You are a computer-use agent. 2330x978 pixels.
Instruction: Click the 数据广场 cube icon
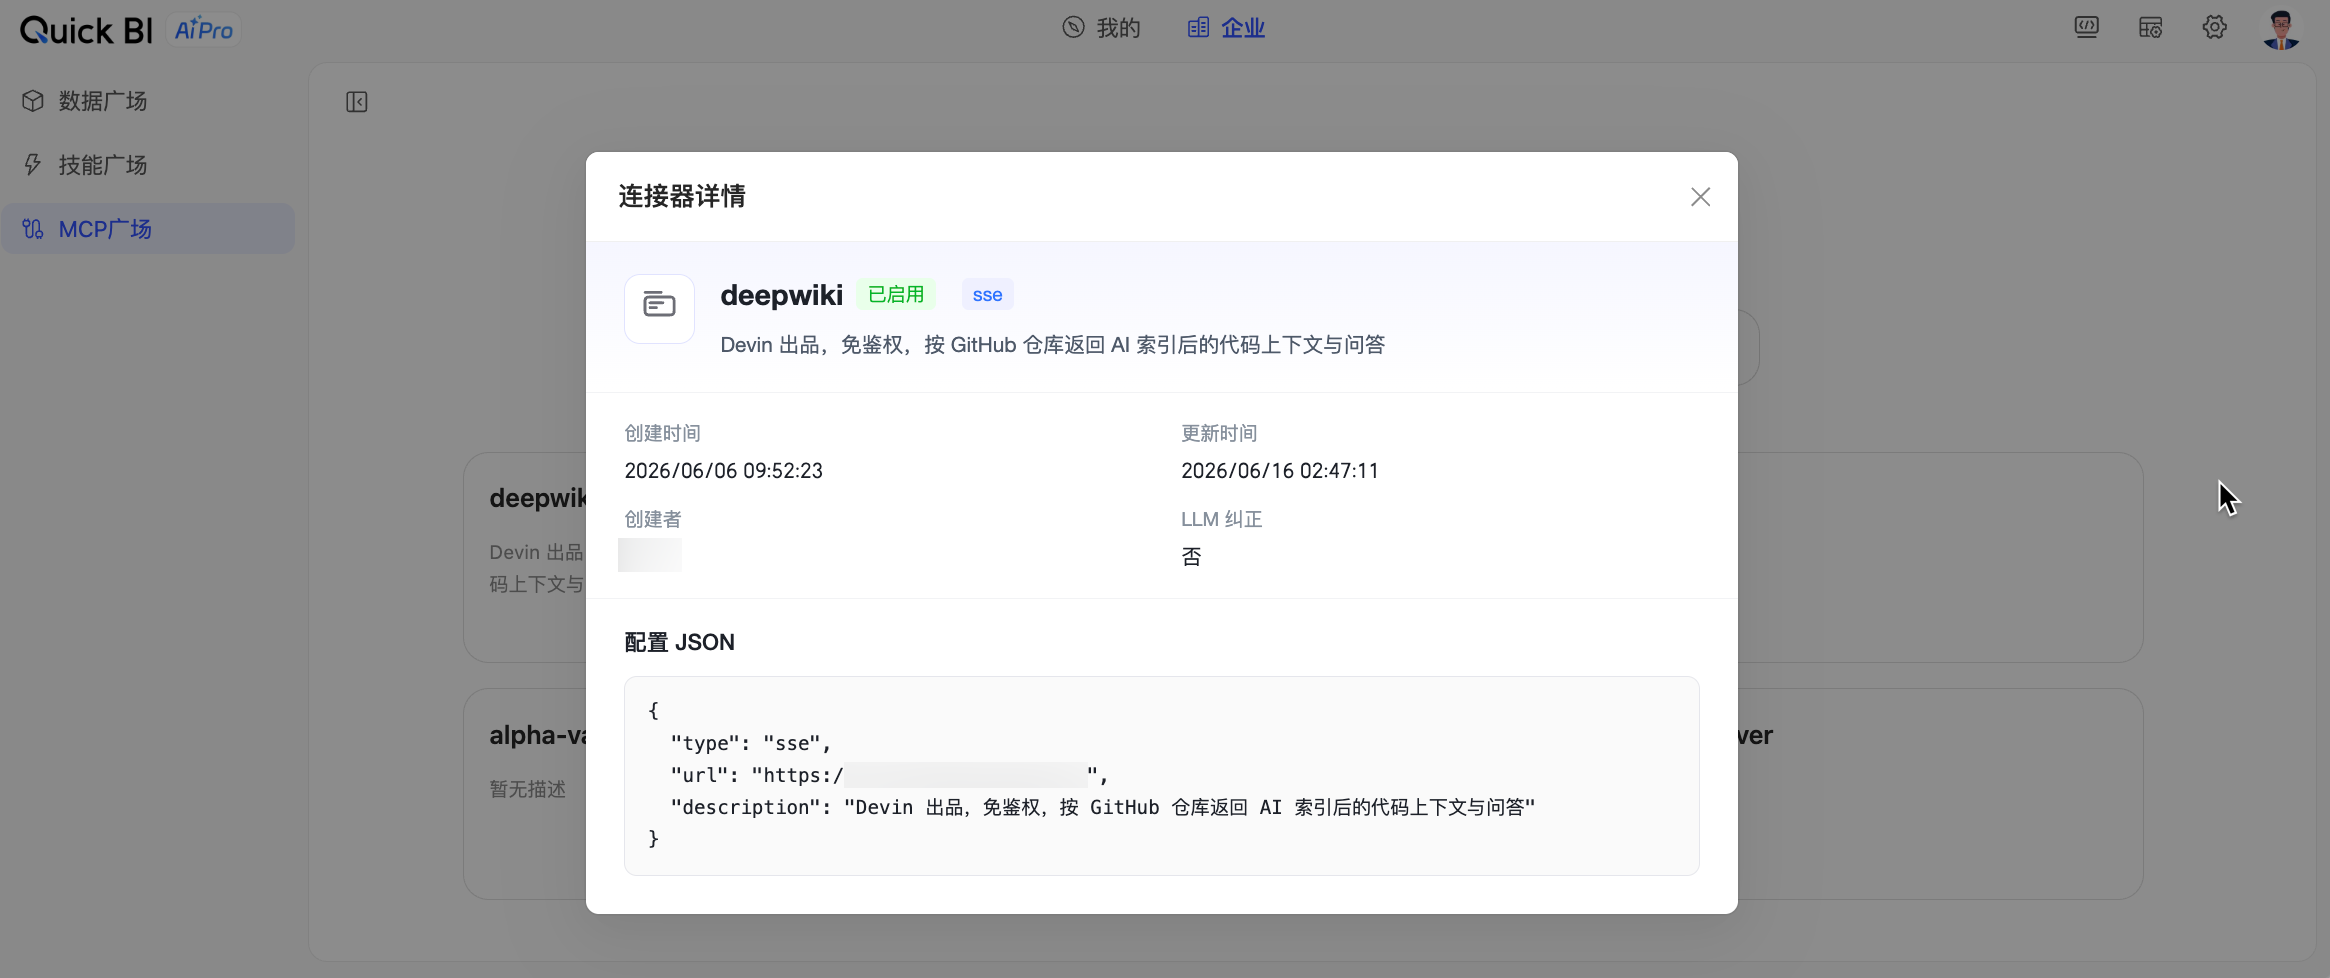33,101
